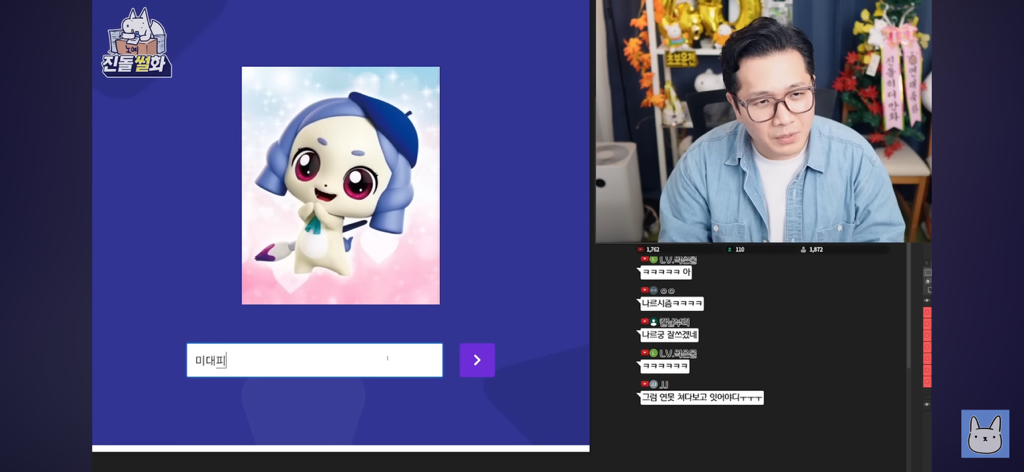
Task: Select the 1,762 viewer count
Action: (x=653, y=249)
